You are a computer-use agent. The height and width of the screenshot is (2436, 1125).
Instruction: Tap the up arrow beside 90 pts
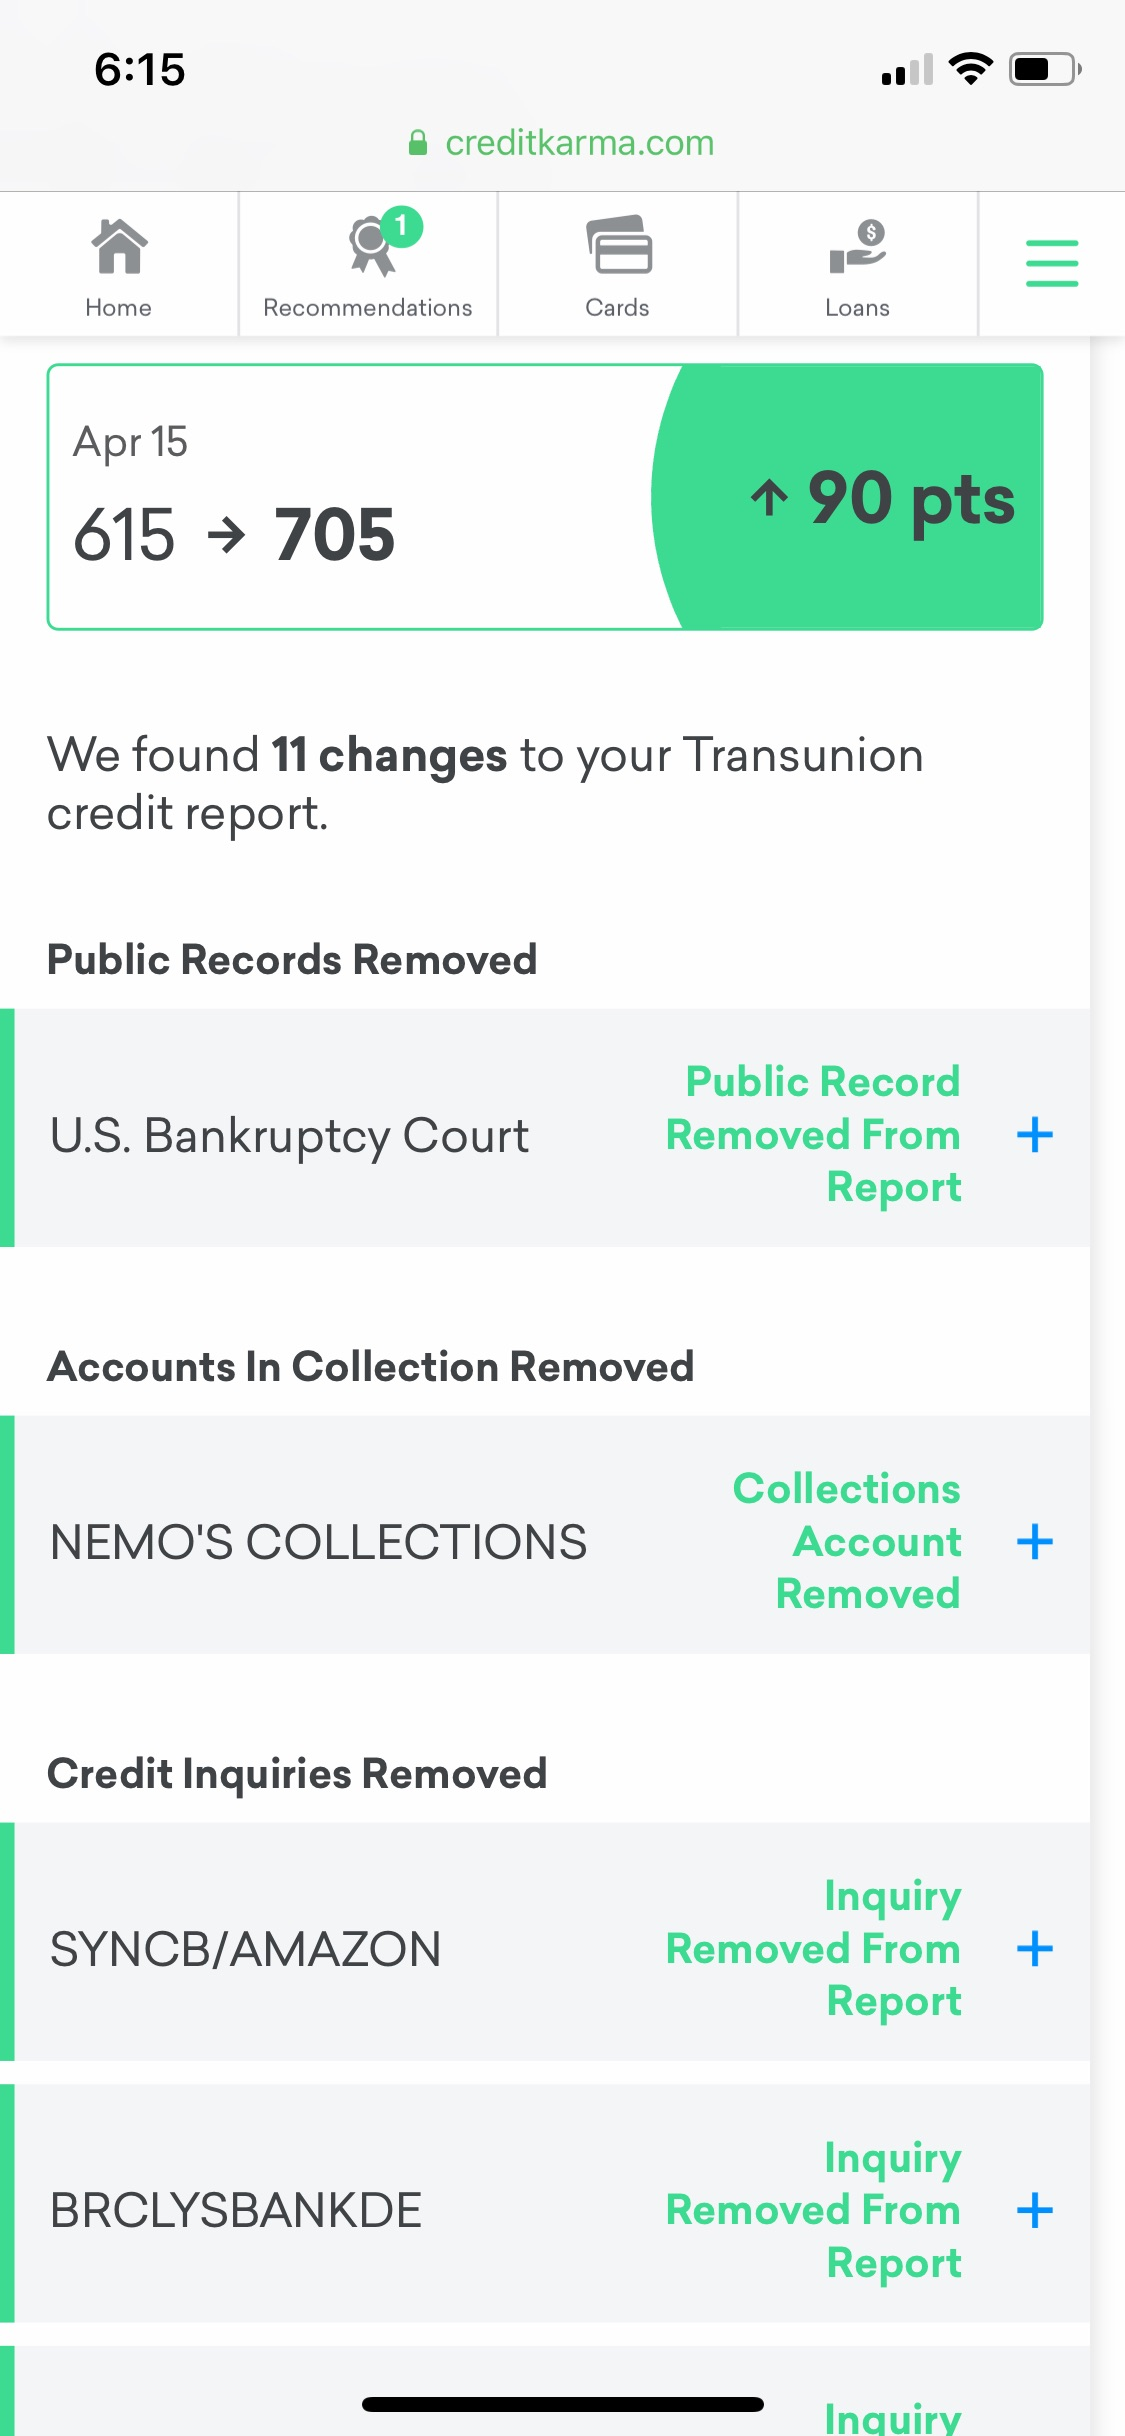769,497
